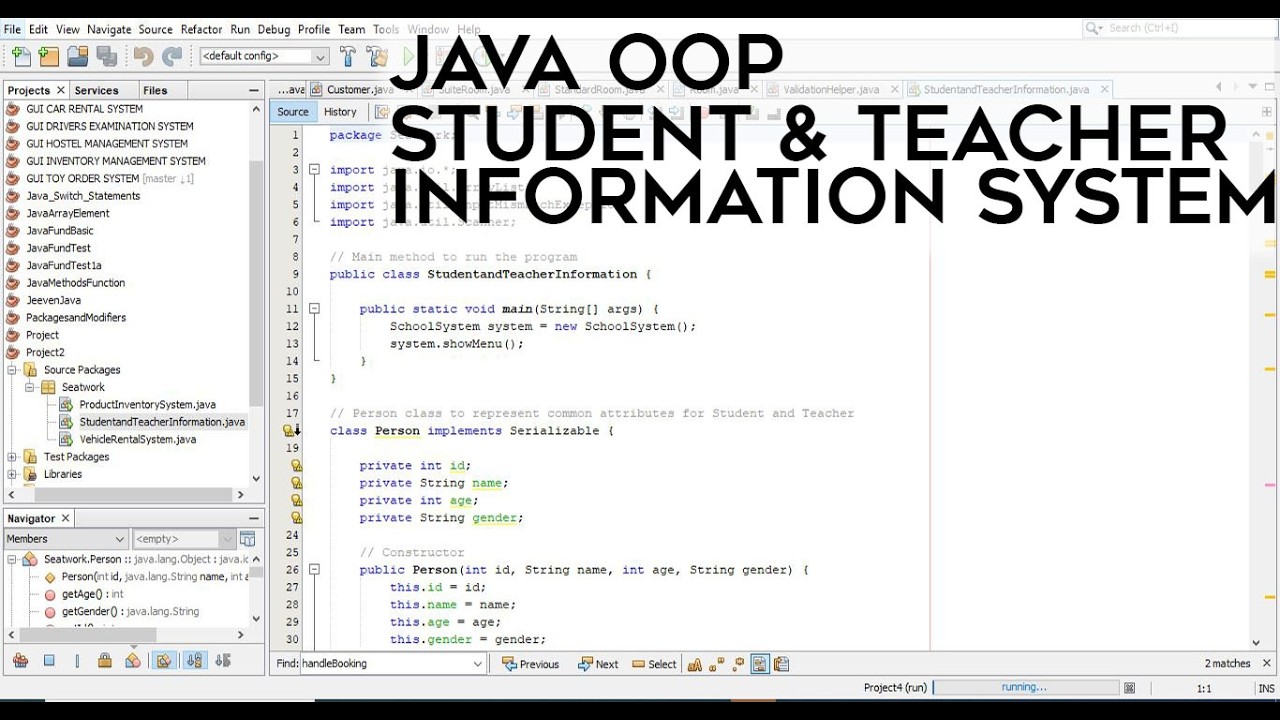This screenshot has height=720, width=1280.
Task: Open Navigator javadoc window icon
Action: coord(247,539)
